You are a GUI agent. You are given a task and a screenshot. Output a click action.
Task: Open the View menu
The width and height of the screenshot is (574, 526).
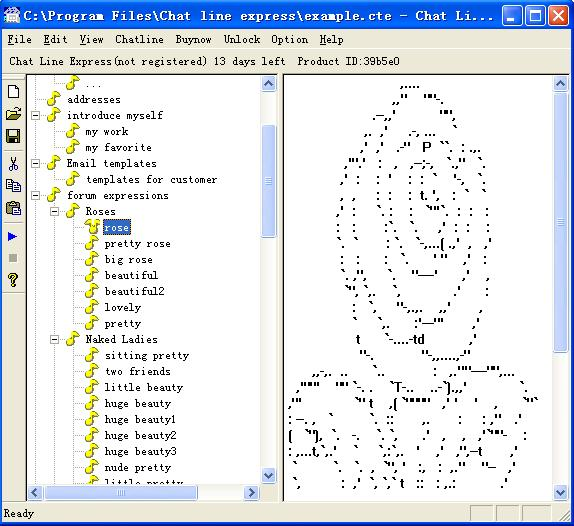click(92, 39)
